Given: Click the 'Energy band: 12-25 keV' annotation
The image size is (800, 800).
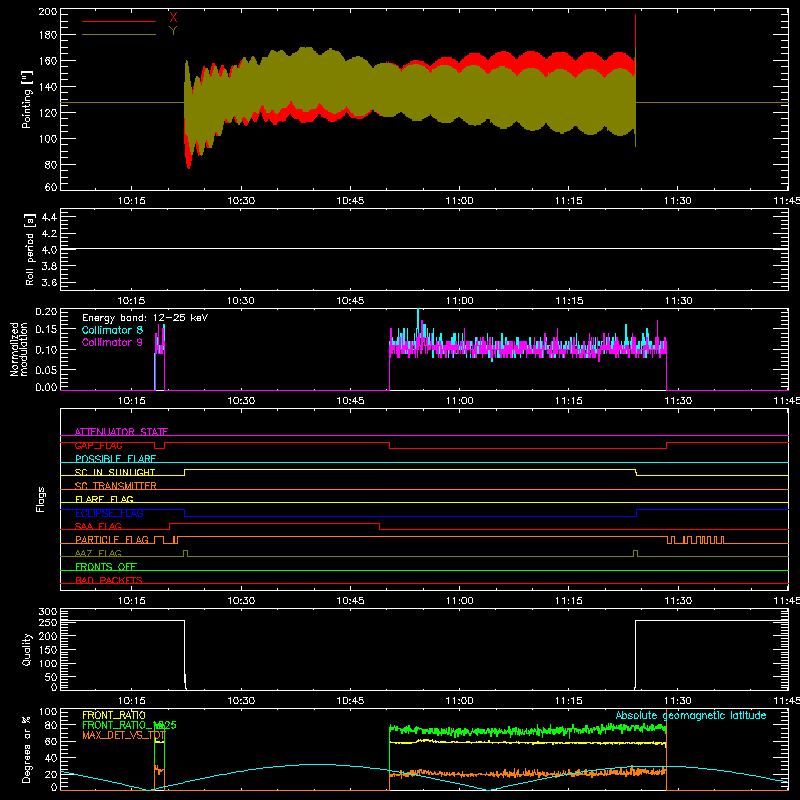Looking at the screenshot, I should tap(145, 318).
